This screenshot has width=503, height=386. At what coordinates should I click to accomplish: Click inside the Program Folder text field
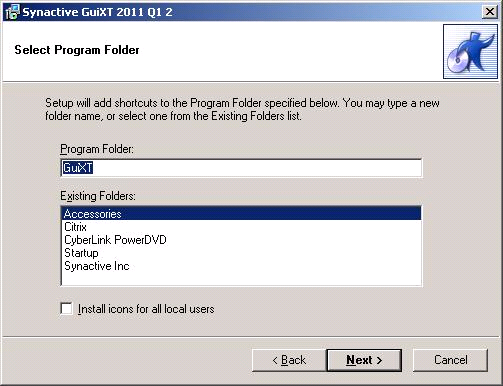click(241, 168)
